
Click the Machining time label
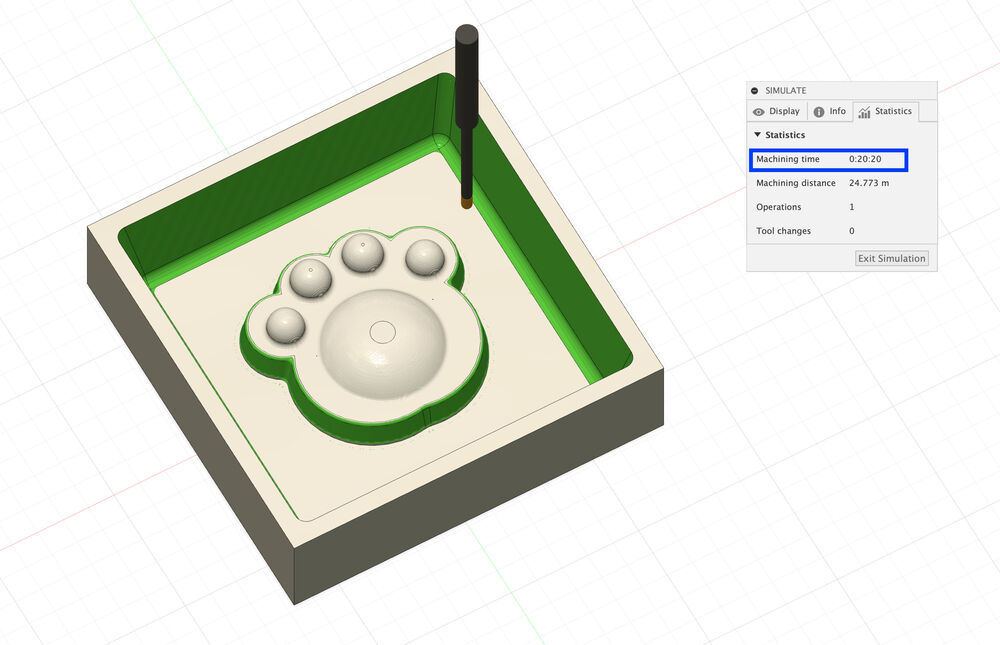(x=788, y=159)
